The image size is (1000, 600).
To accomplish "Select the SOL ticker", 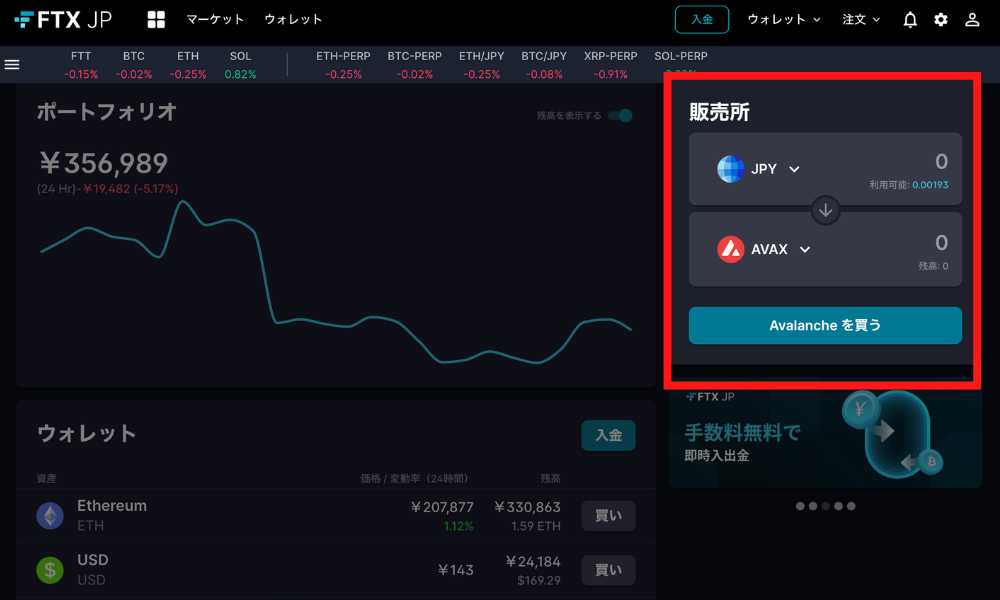I will [240, 65].
